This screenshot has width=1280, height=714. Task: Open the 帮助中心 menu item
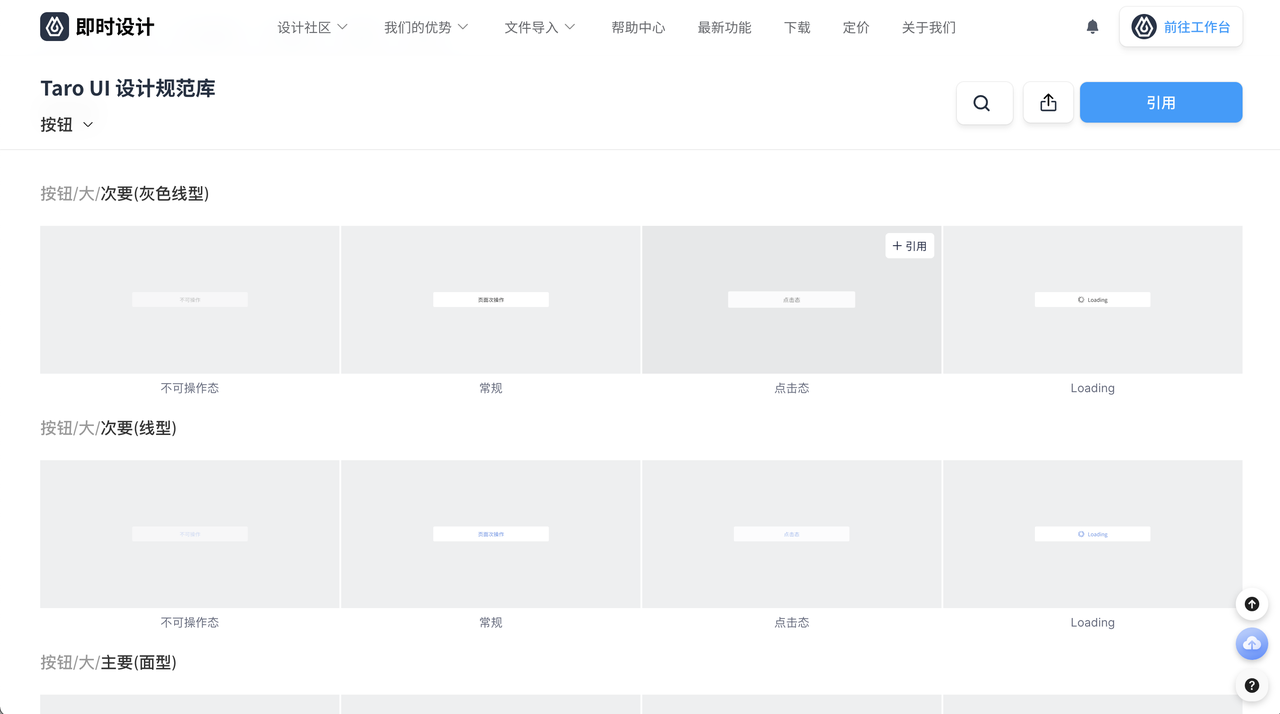pos(638,27)
